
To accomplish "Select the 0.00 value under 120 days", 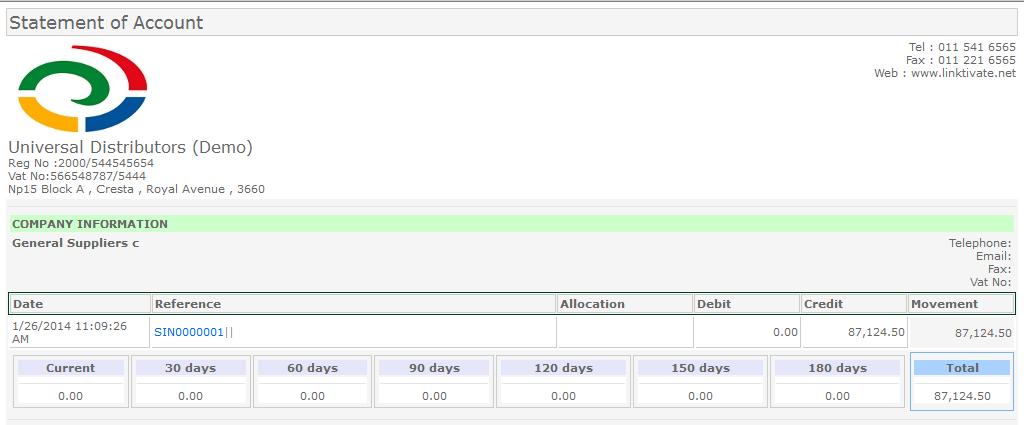I will coord(563,396).
